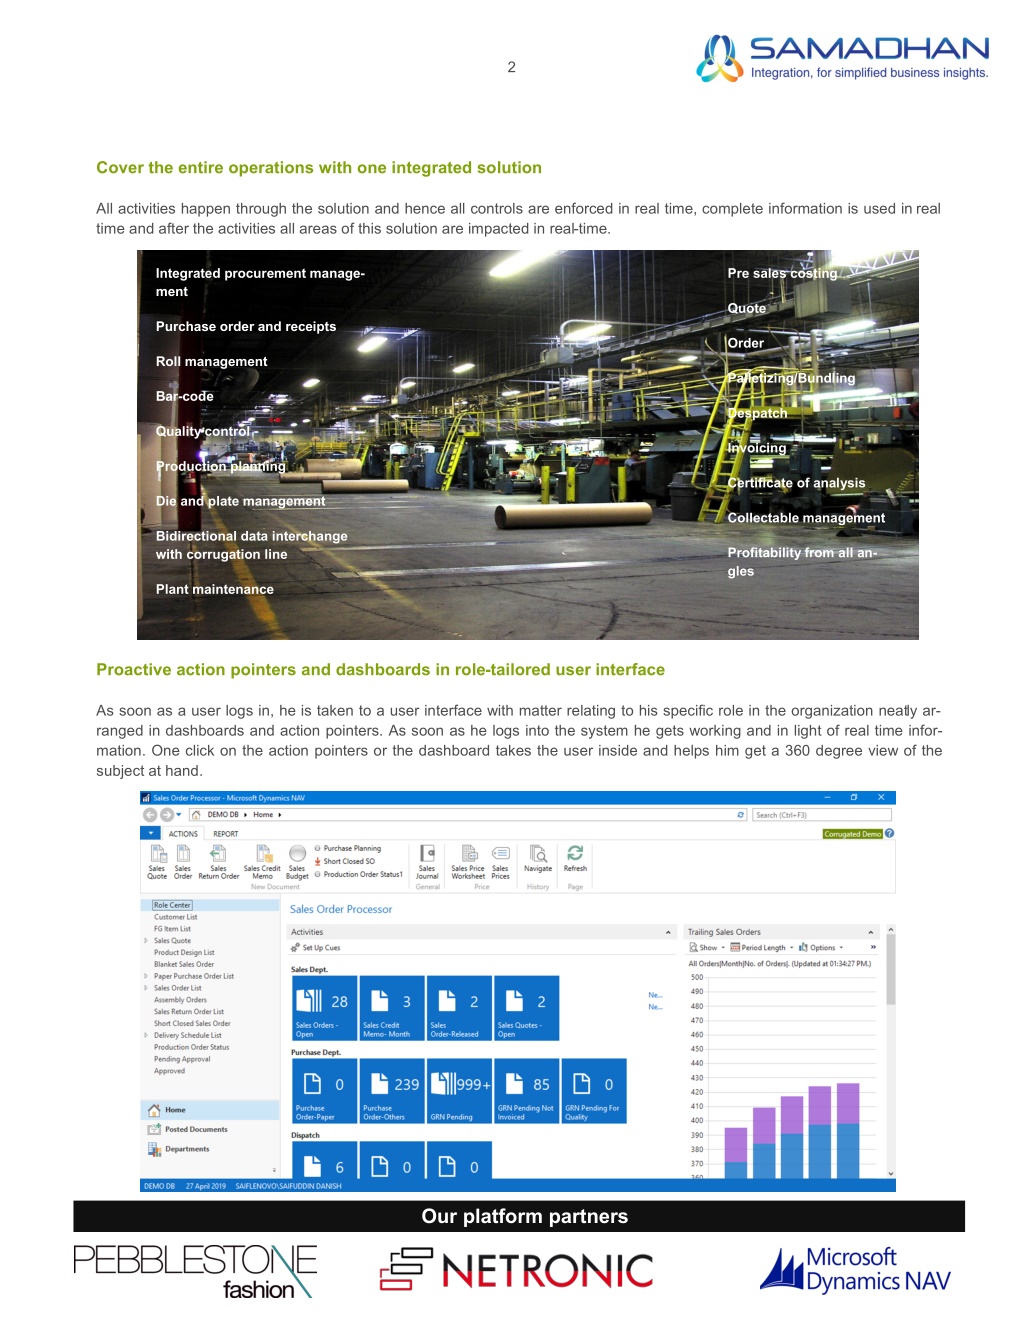The image size is (1024, 1325).
Task: Open the Sales Order-Released tile
Action: (458, 1008)
